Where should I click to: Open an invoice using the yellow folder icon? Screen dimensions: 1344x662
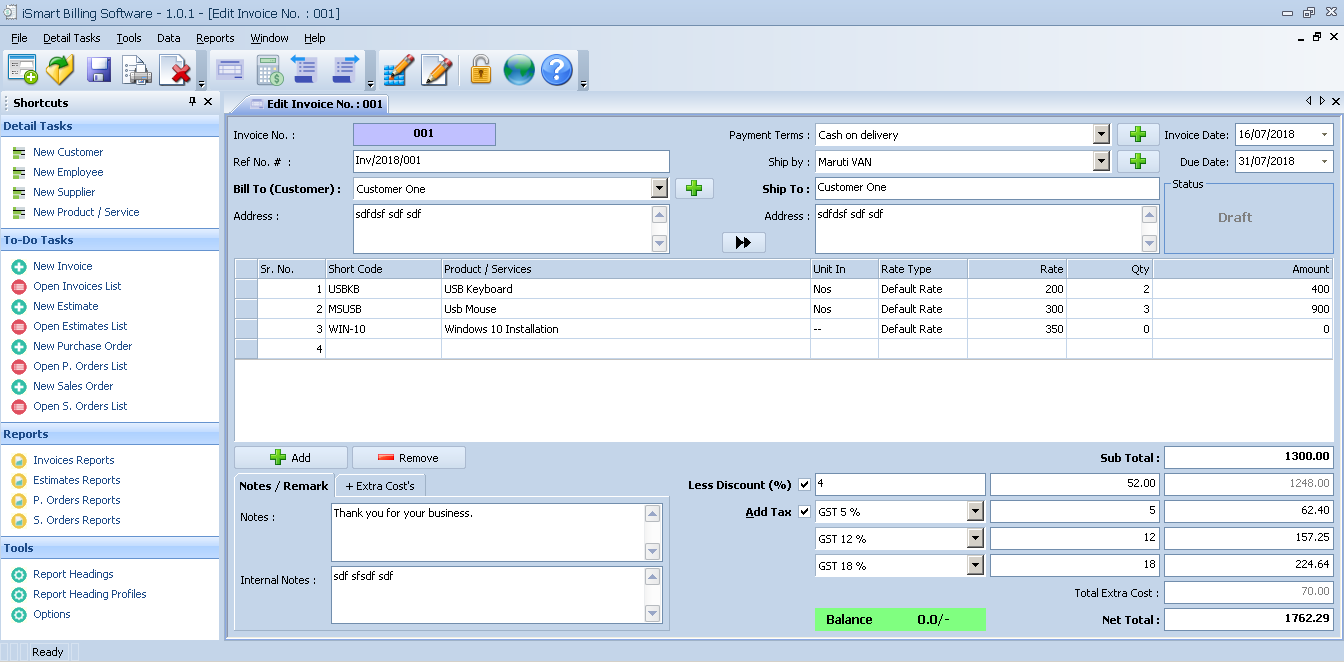point(60,70)
